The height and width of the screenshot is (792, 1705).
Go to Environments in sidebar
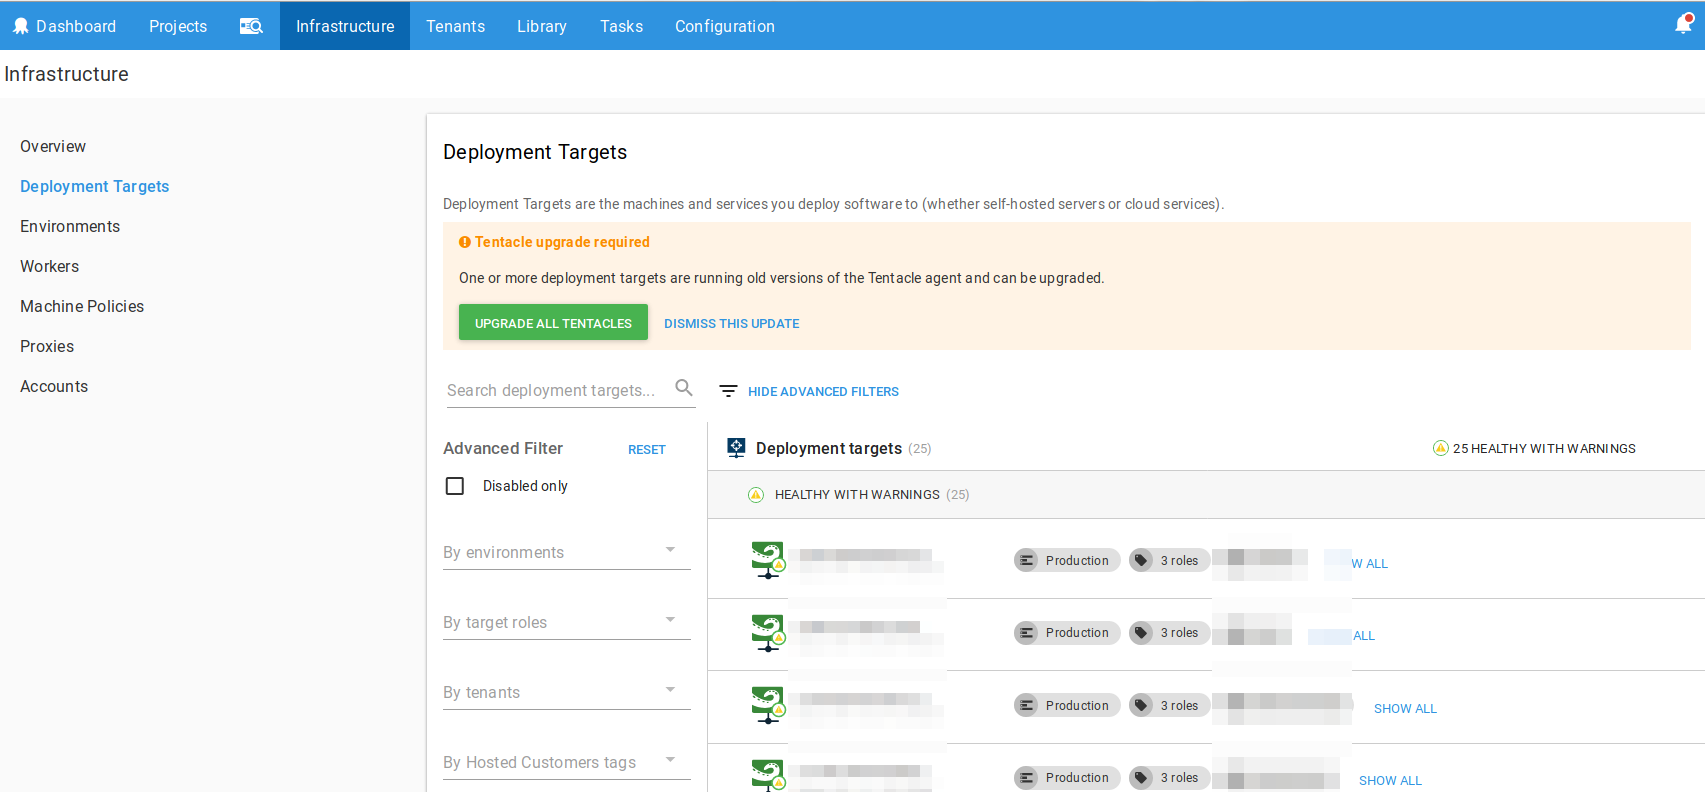pos(70,226)
